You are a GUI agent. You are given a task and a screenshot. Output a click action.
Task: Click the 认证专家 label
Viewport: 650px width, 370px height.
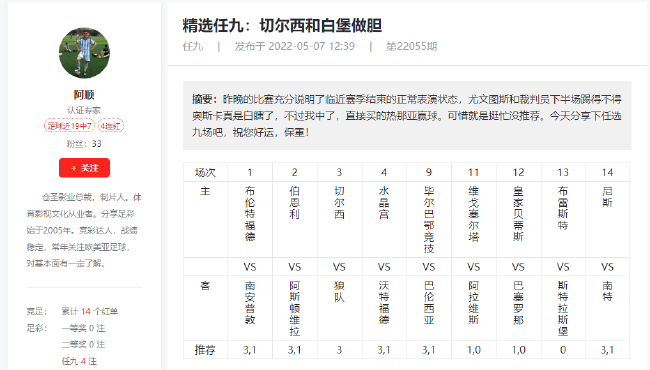tap(84, 110)
